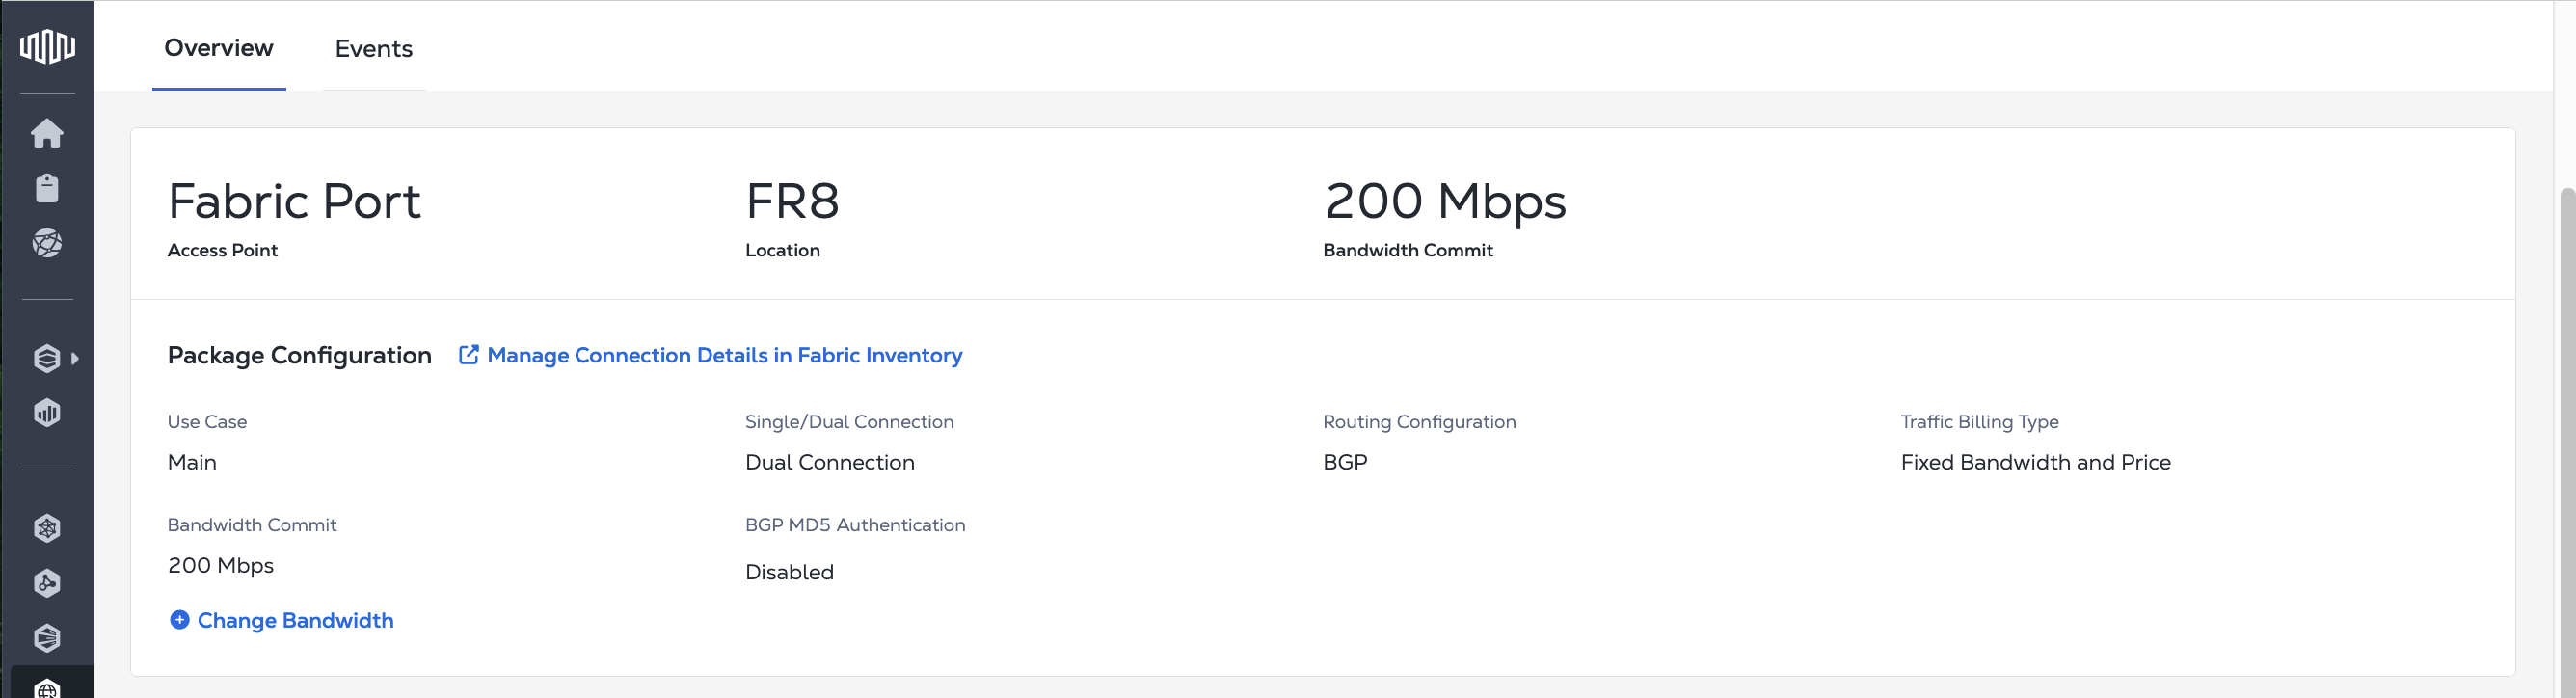Screen dimensions: 2576x698
Task: Click the Change Bandwidth link
Action: point(295,620)
